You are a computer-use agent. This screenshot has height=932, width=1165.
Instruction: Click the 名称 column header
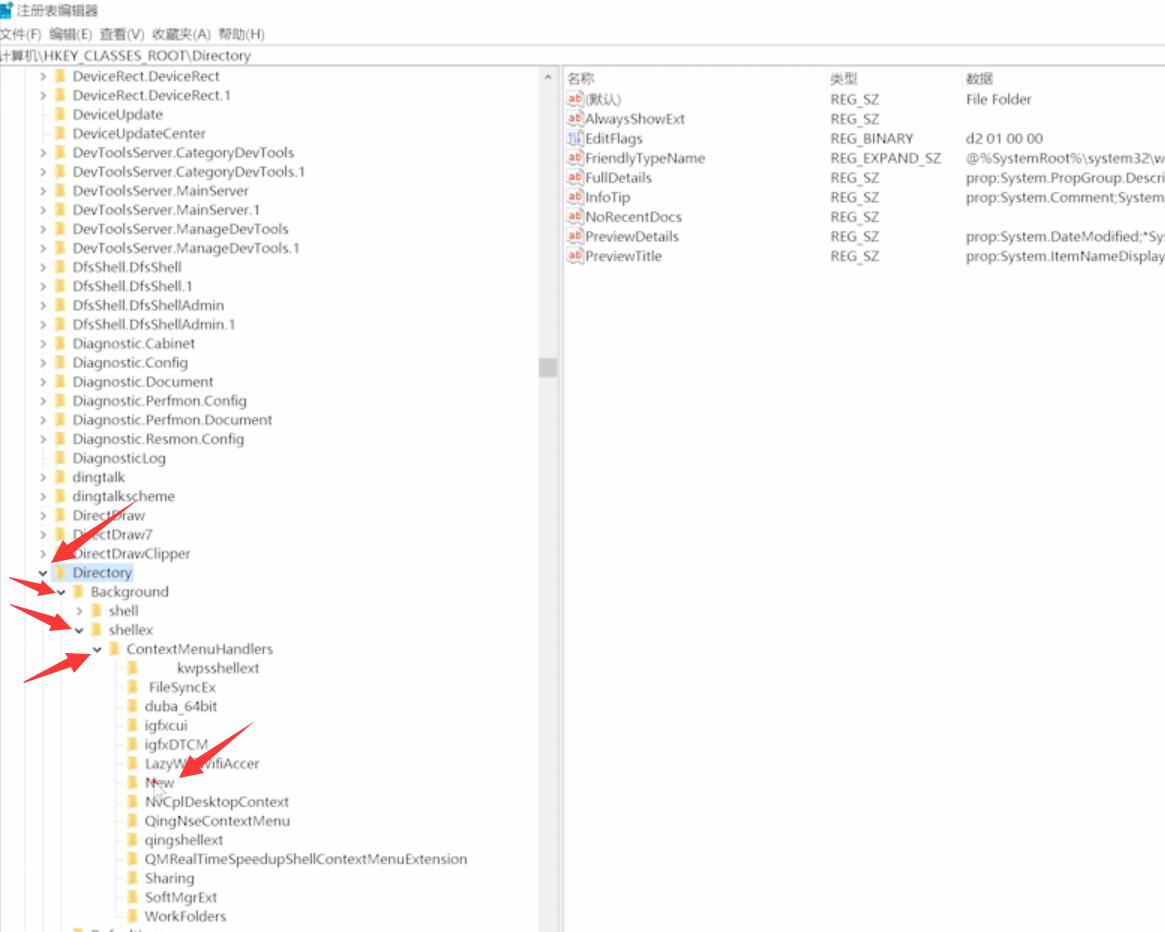click(581, 79)
